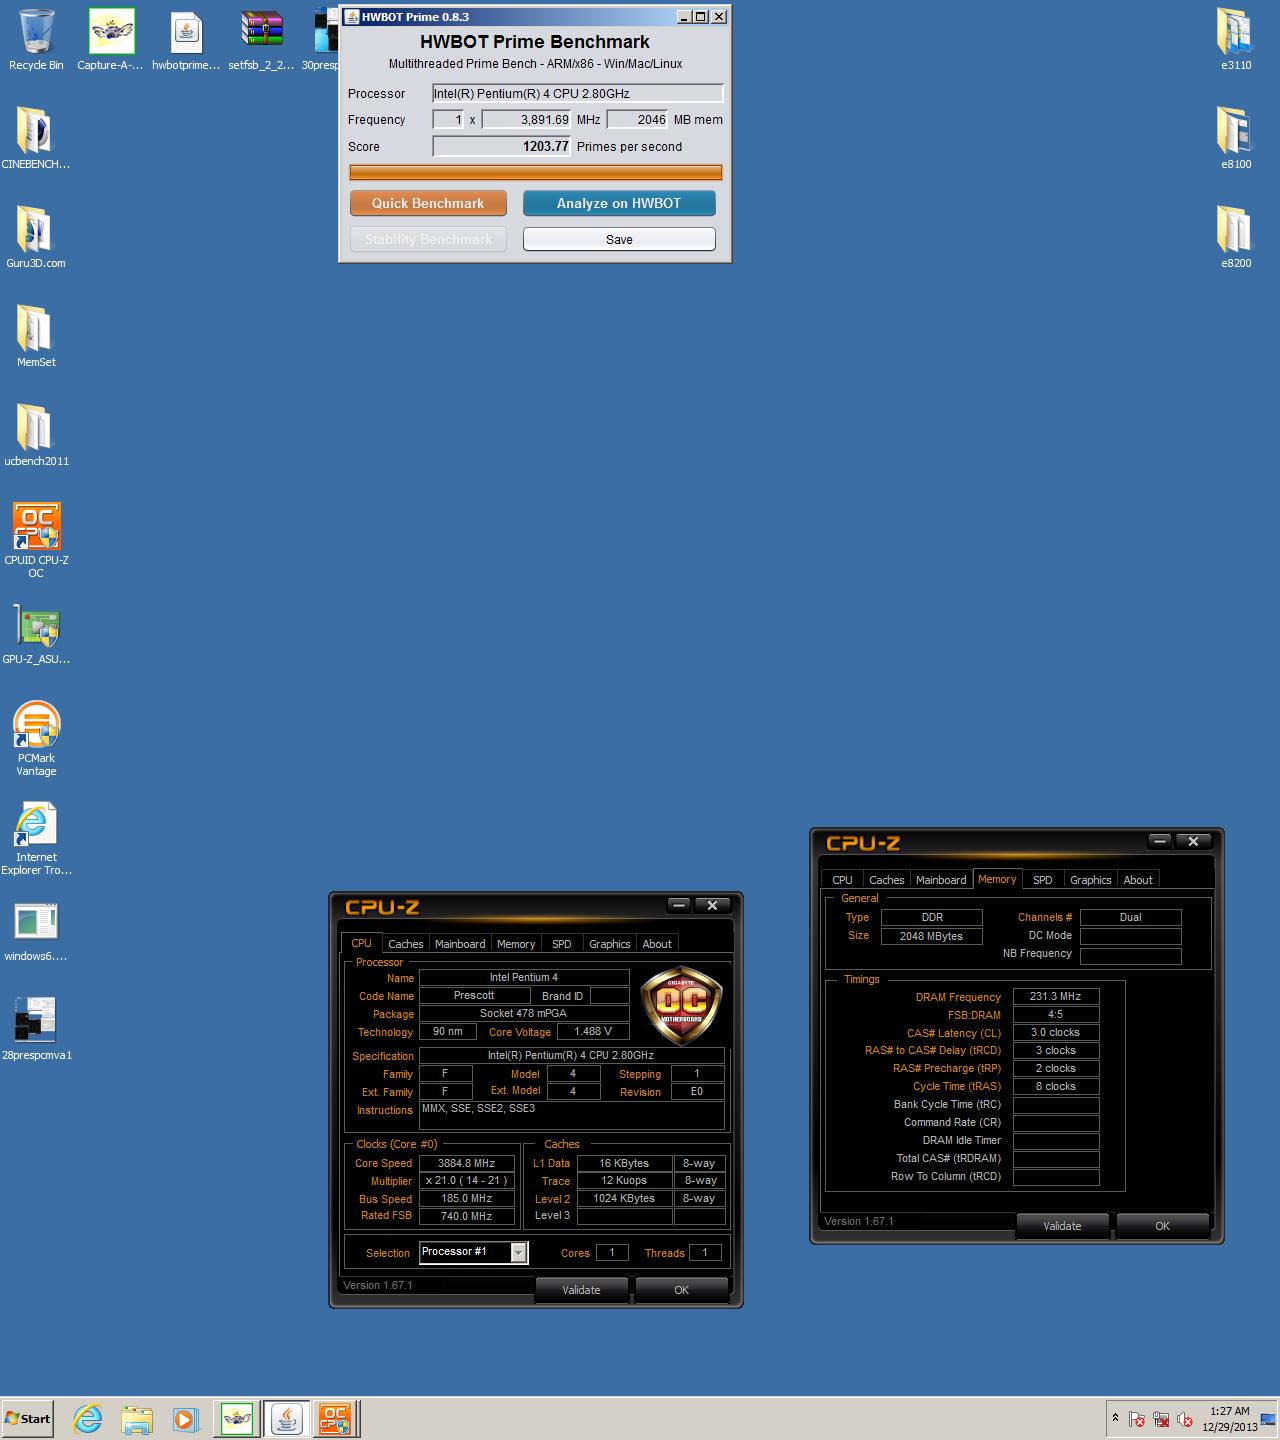Switch to the capture tool taskbar icon
This screenshot has height=1440, width=1280.
pos(237,1419)
